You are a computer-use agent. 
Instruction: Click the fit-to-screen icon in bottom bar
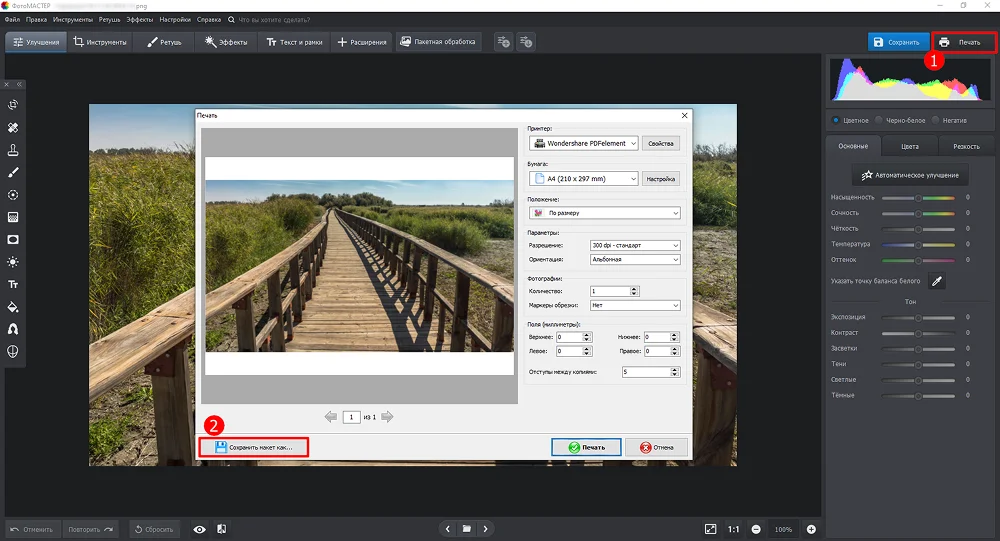click(x=710, y=529)
